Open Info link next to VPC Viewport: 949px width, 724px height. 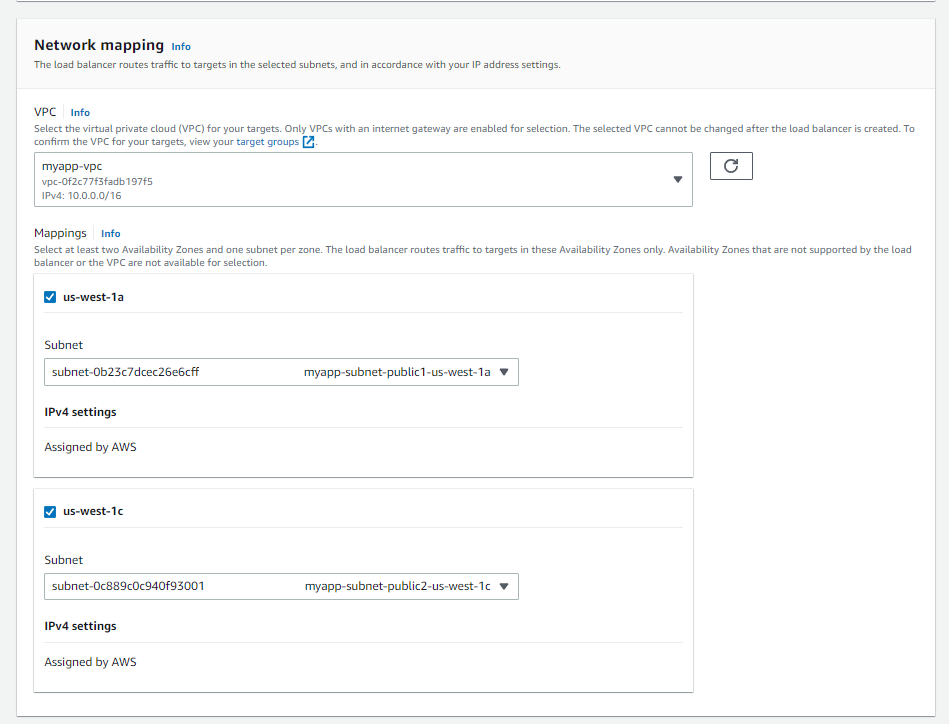pos(80,113)
